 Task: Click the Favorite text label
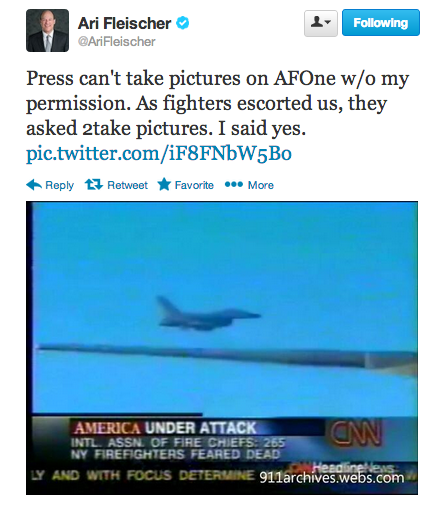click(x=194, y=185)
